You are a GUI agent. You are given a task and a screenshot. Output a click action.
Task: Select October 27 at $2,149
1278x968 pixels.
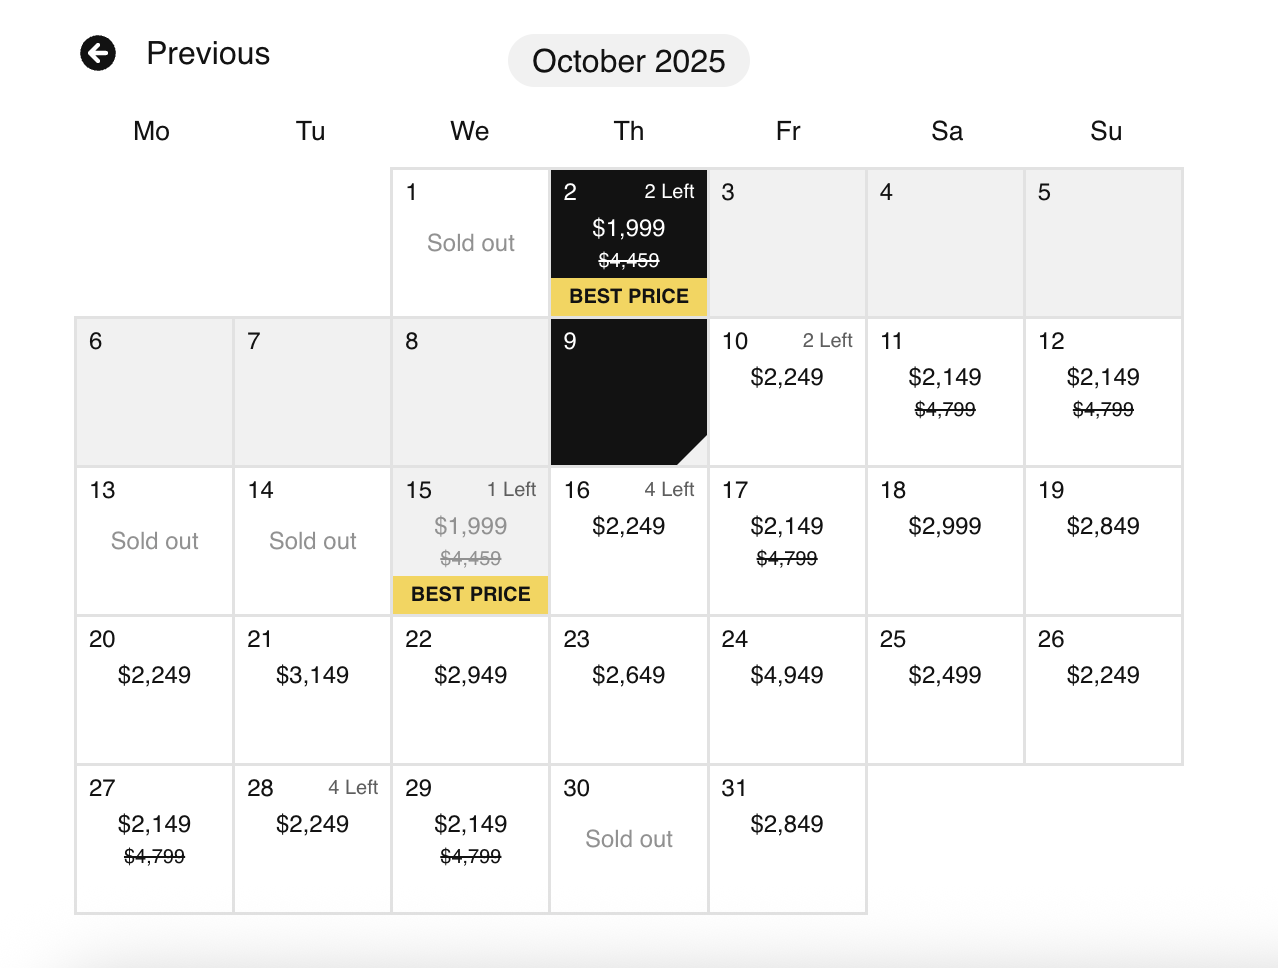click(x=154, y=839)
